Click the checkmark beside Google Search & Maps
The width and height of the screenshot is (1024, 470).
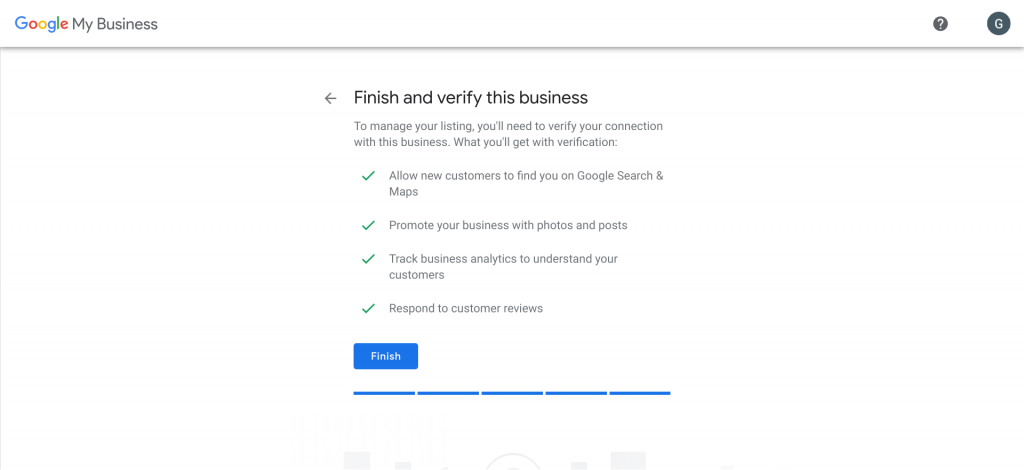click(368, 176)
